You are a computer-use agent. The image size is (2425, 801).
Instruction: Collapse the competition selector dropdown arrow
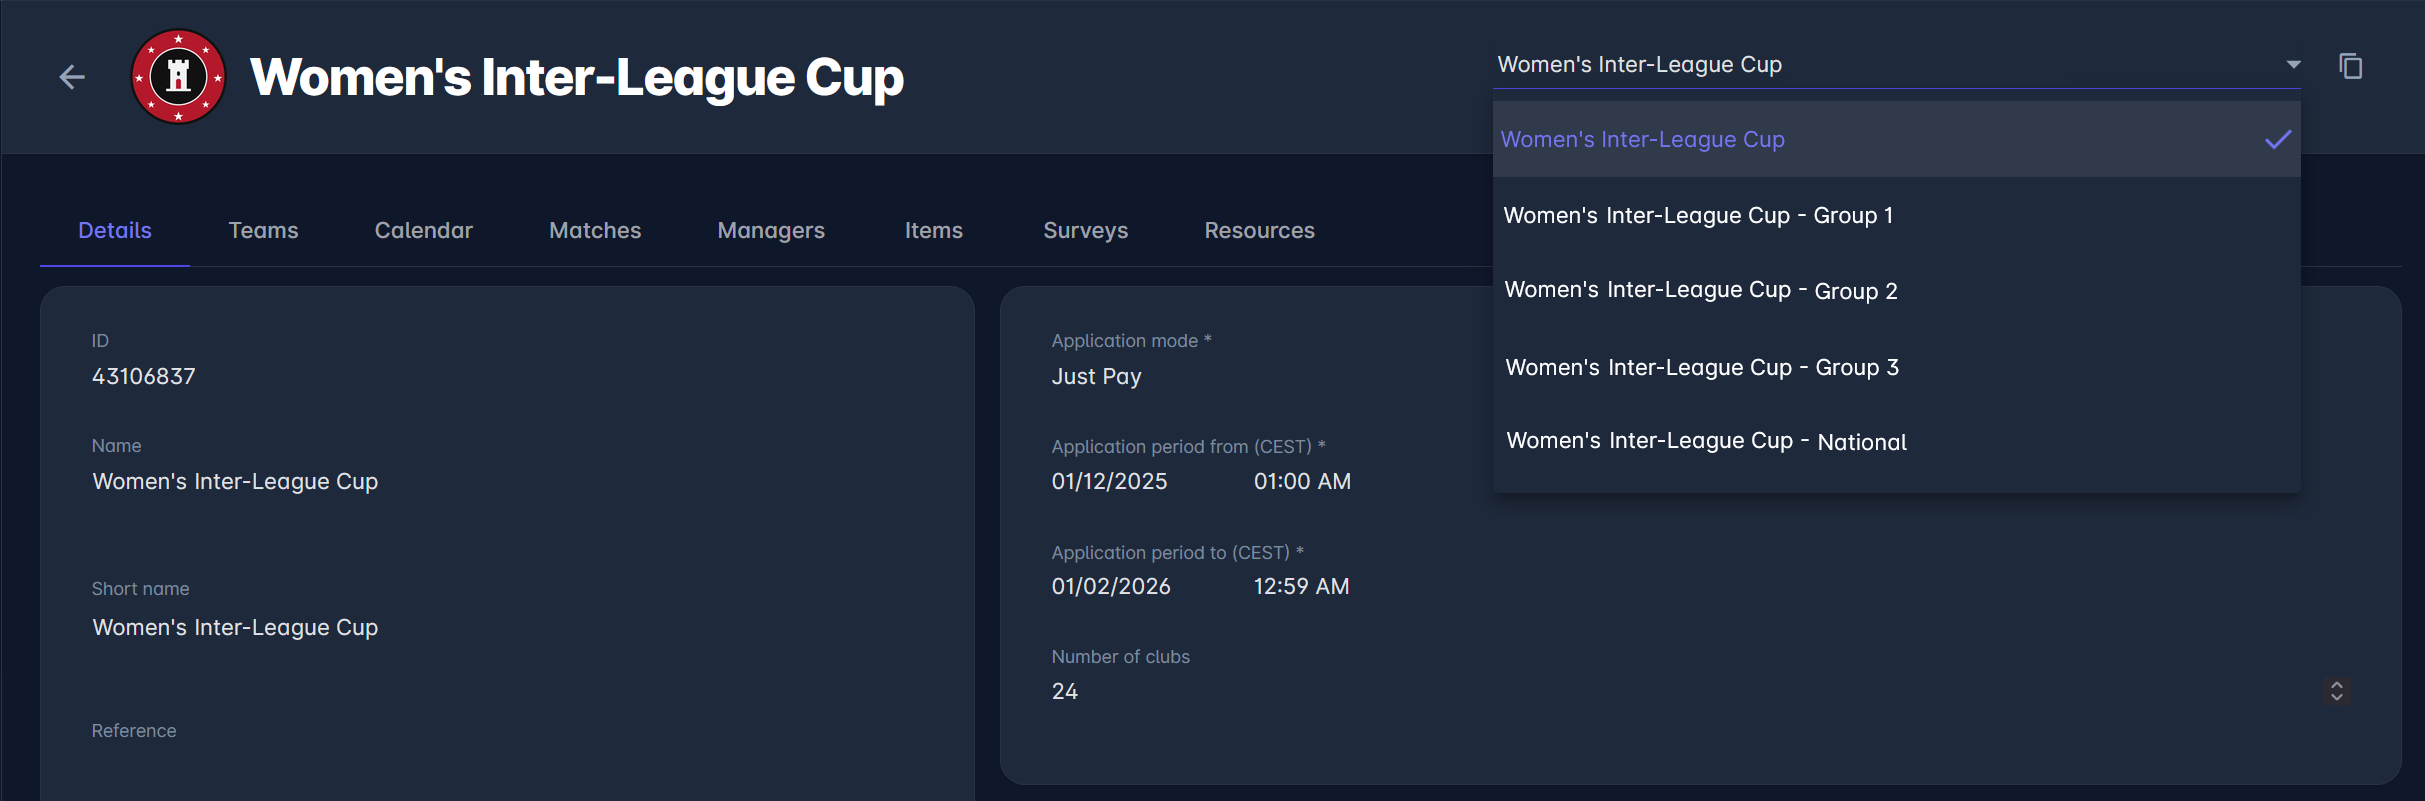tap(2293, 64)
